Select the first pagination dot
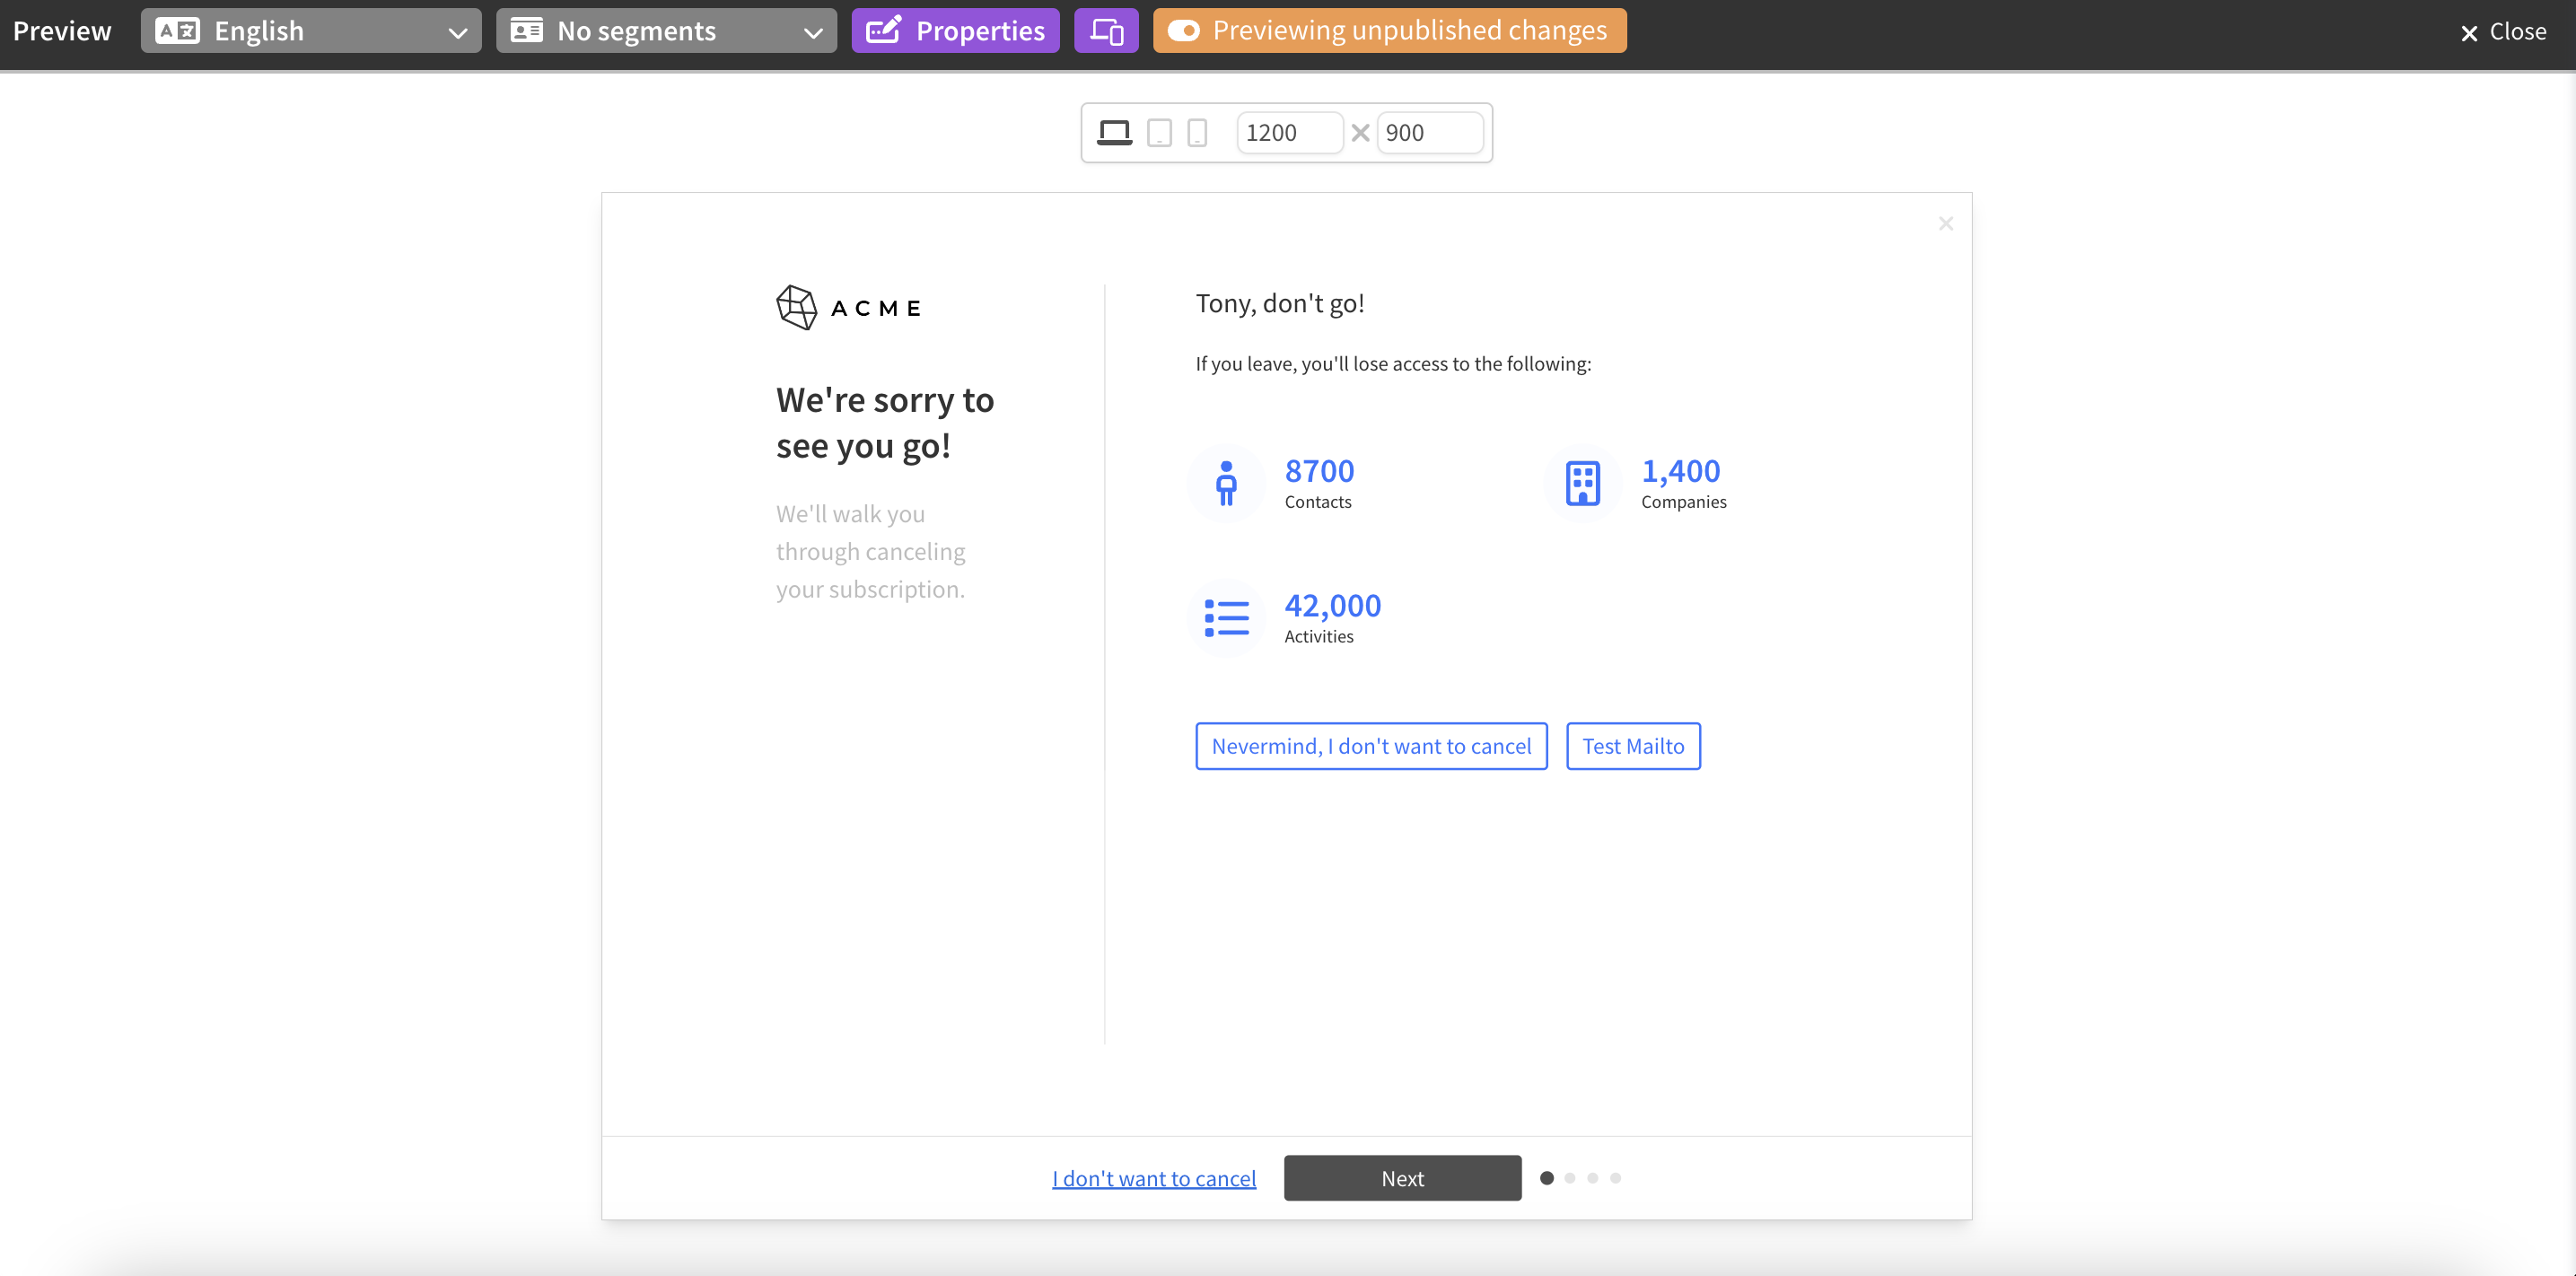 (x=1548, y=1178)
